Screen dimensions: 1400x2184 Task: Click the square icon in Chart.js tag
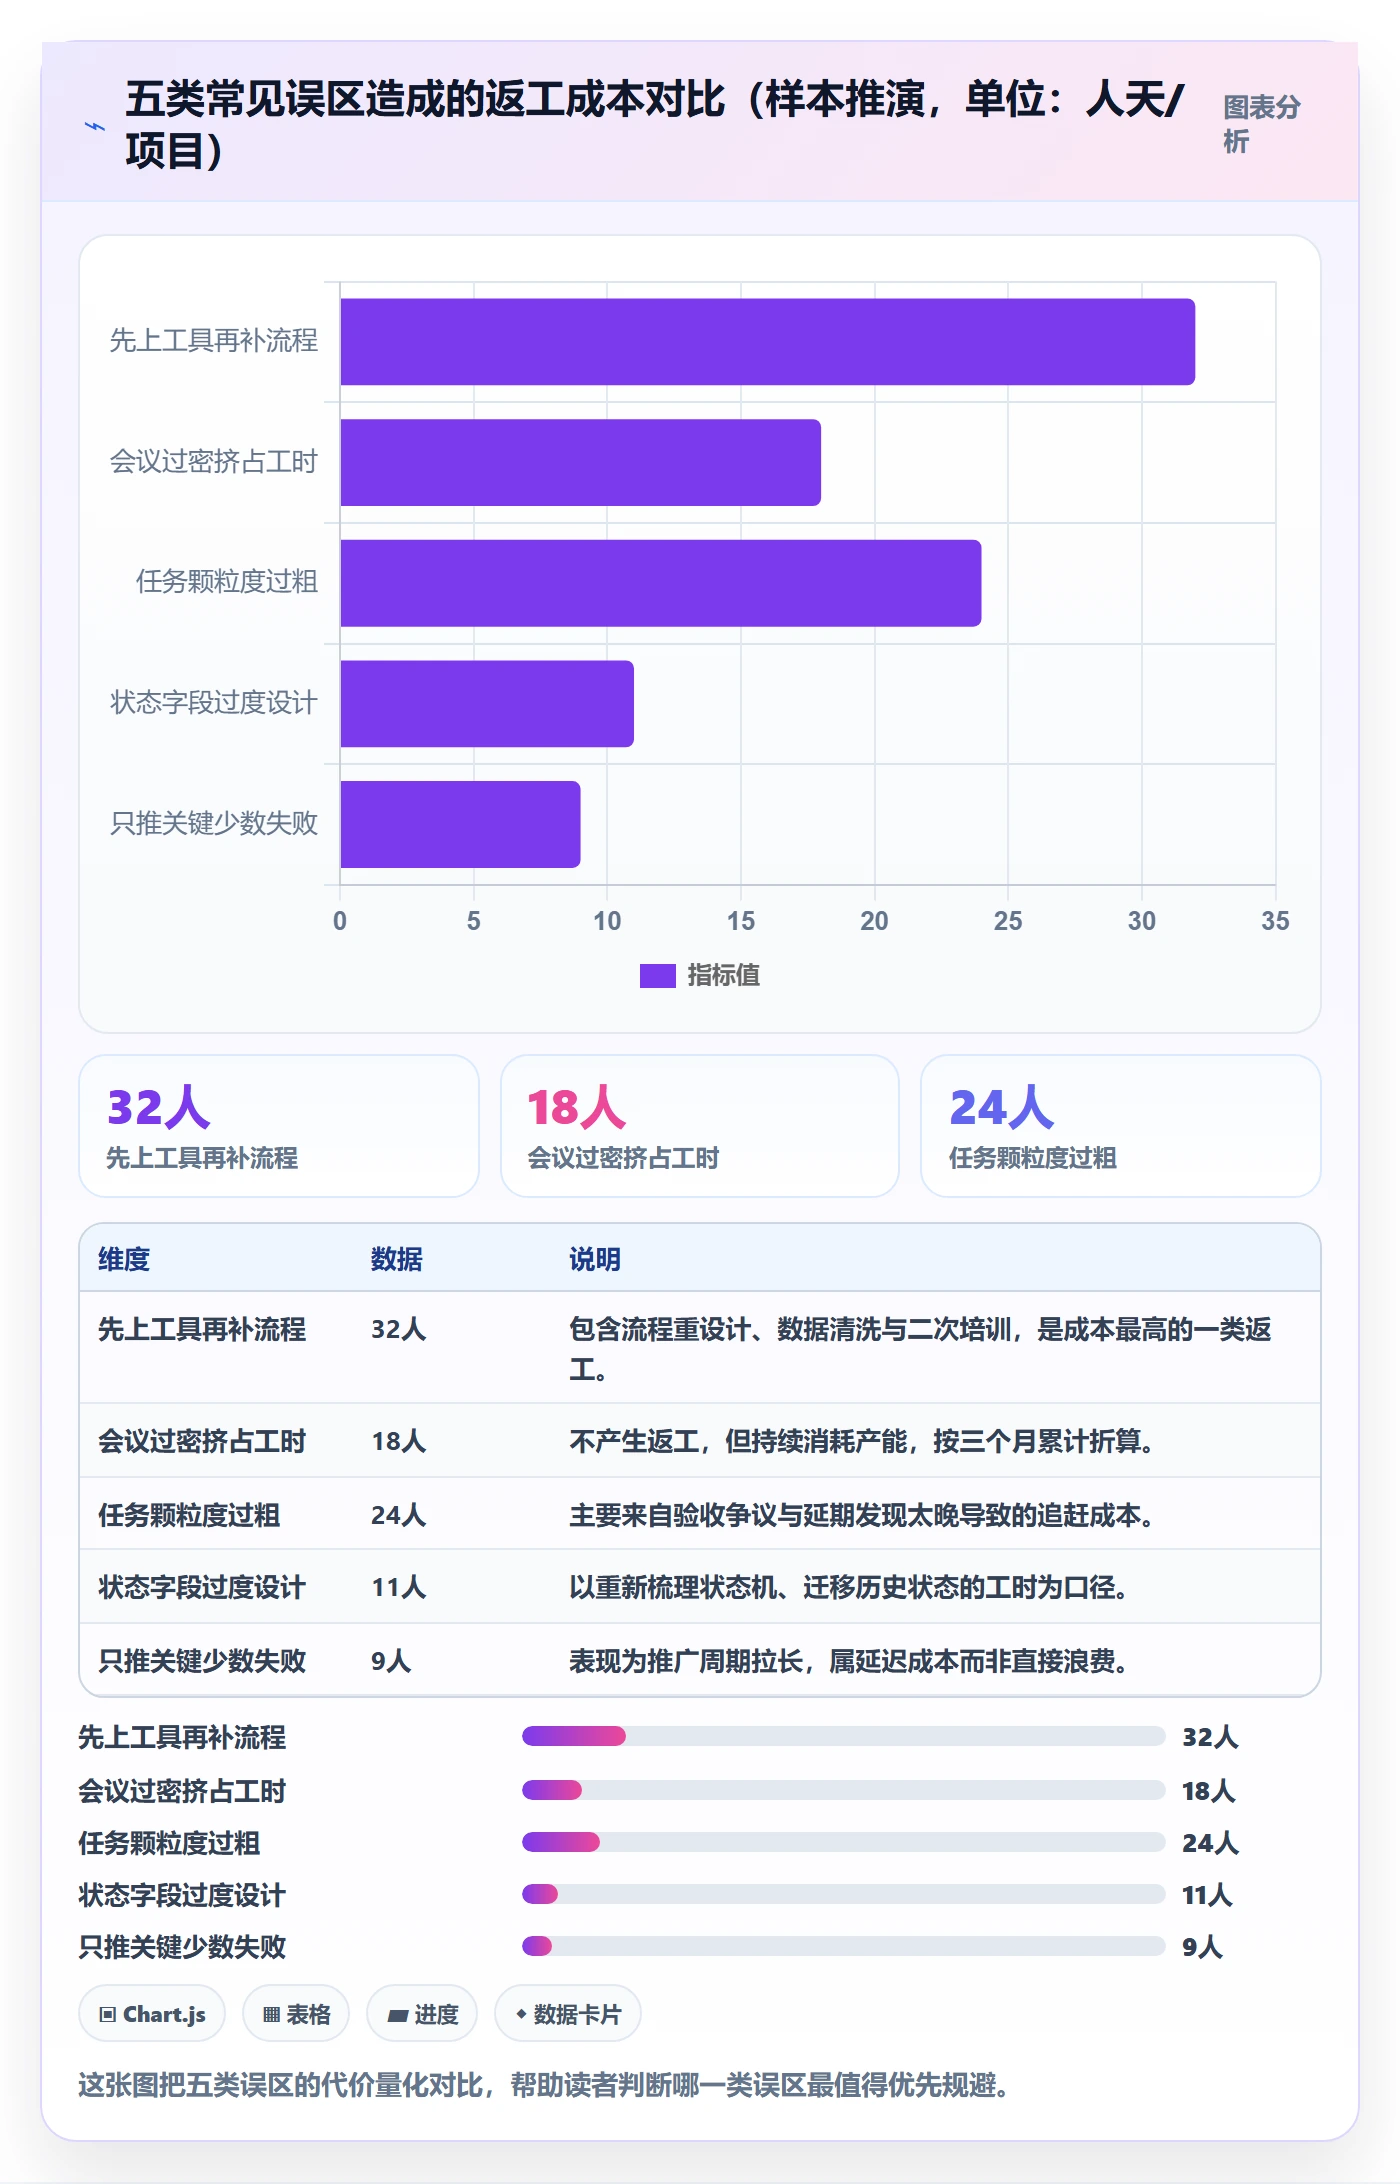(x=108, y=2015)
